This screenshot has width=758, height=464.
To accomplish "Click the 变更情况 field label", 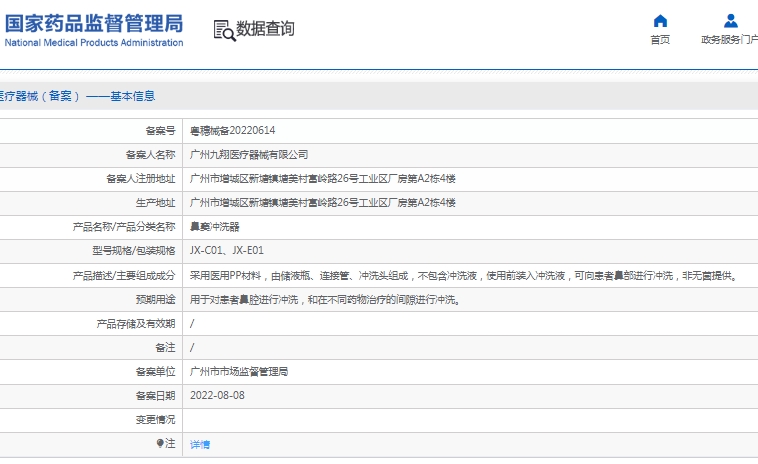I will pos(155,420).
